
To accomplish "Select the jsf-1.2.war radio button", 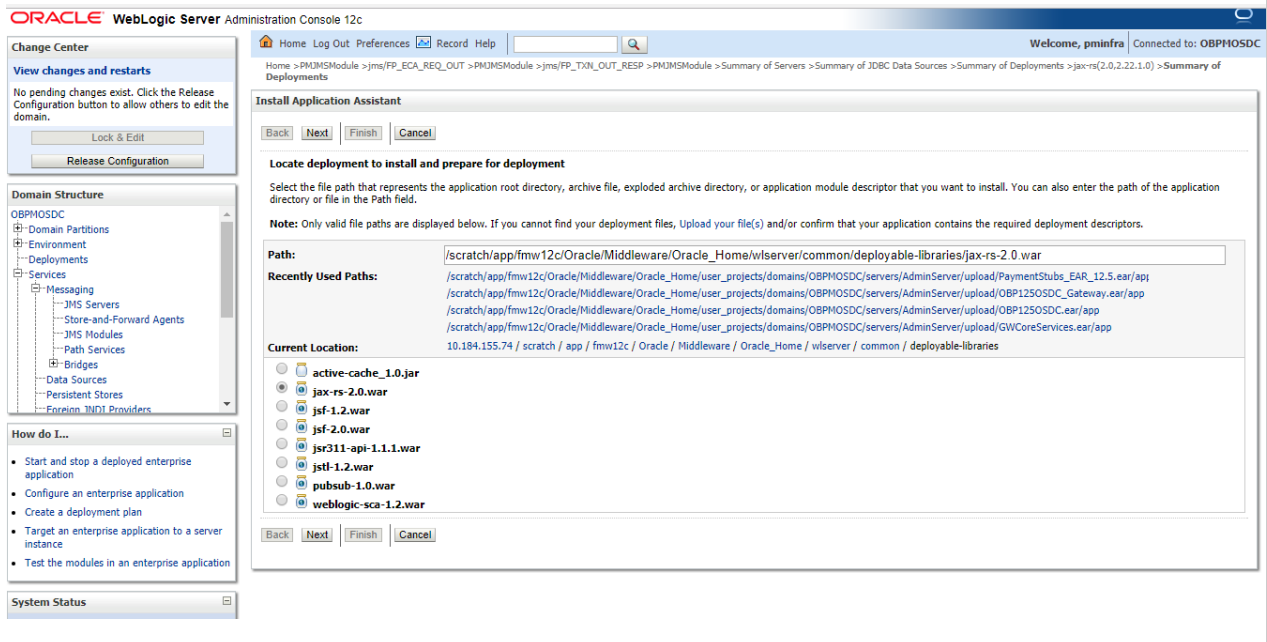I will point(282,407).
